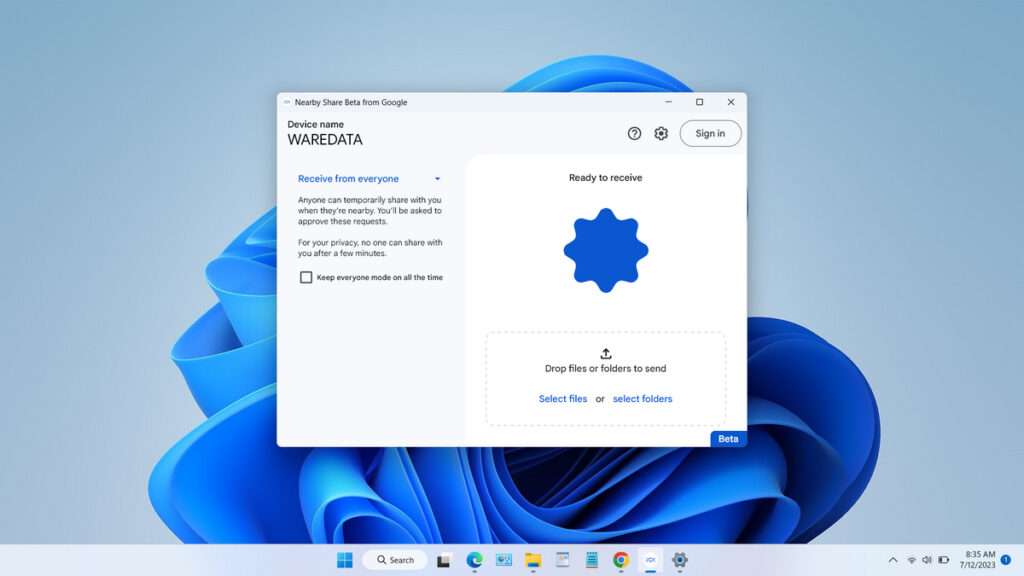Click the select folders link

[642, 398]
